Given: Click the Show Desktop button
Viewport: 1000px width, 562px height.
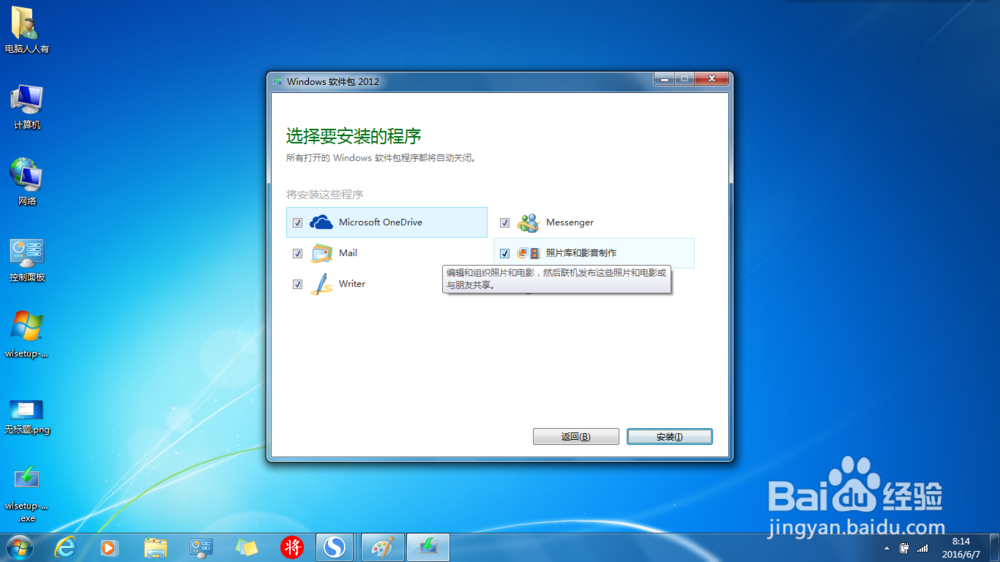Looking at the screenshot, I should (x=994, y=548).
